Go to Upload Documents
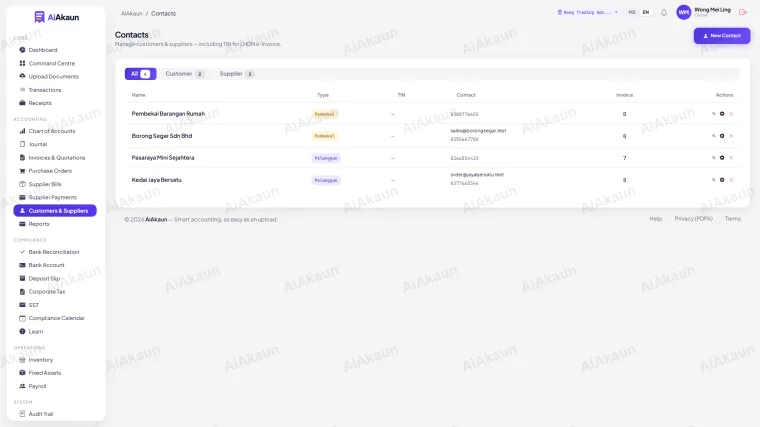This screenshot has width=760, height=427. pyautogui.click(x=53, y=77)
